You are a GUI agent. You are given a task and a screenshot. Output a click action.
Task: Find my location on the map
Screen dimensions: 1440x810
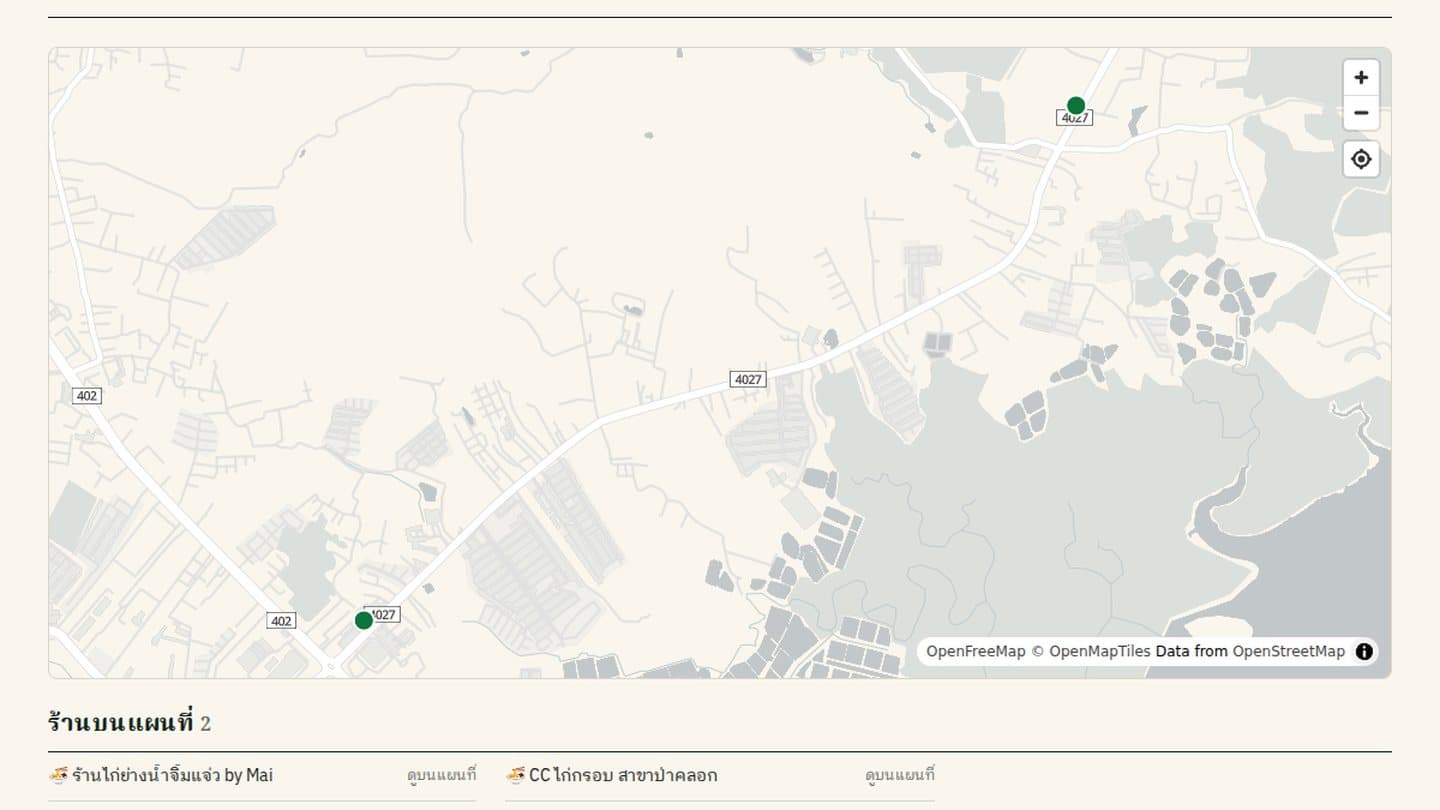click(1361, 159)
